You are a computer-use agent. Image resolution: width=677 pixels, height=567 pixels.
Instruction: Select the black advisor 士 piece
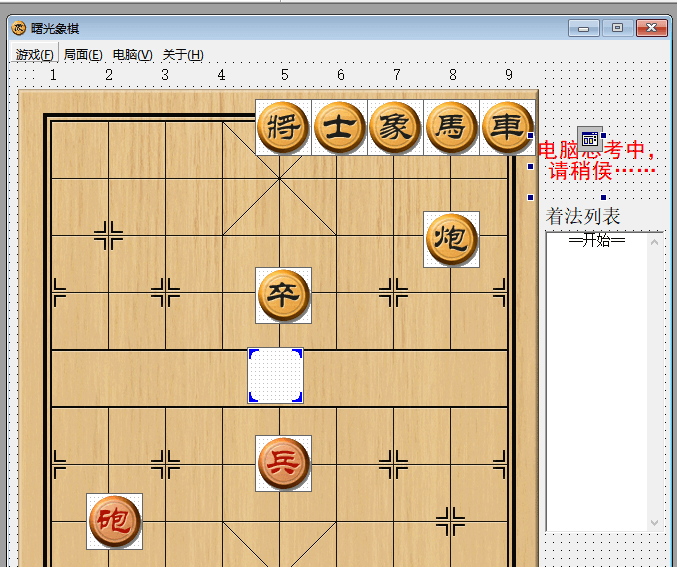click(339, 127)
